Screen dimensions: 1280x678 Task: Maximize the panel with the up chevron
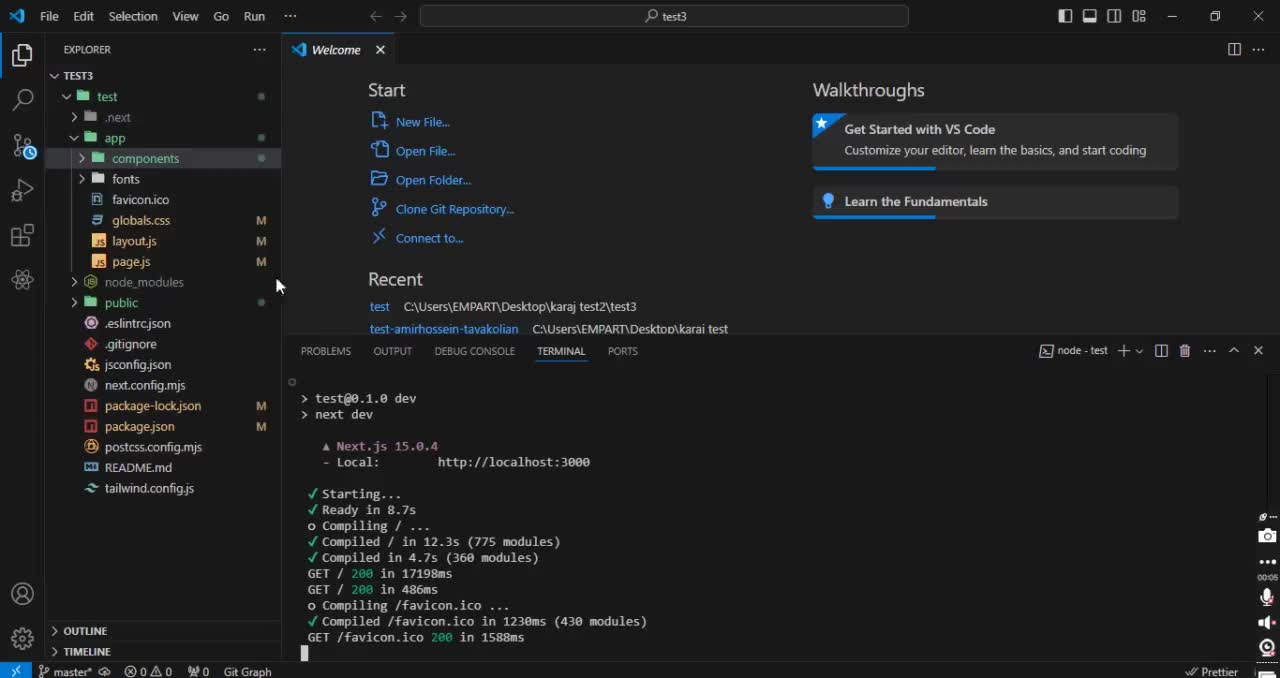tap(1234, 351)
